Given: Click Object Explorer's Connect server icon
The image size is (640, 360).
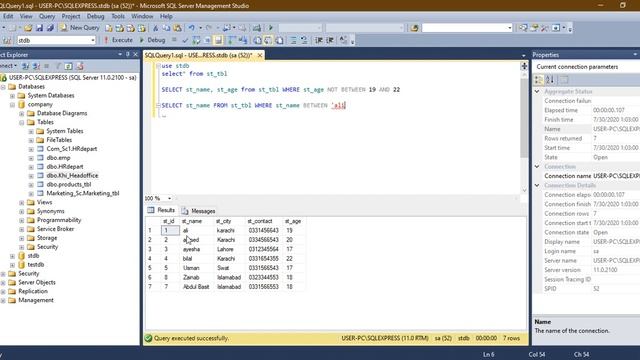Looking at the screenshot, I should [25, 66].
